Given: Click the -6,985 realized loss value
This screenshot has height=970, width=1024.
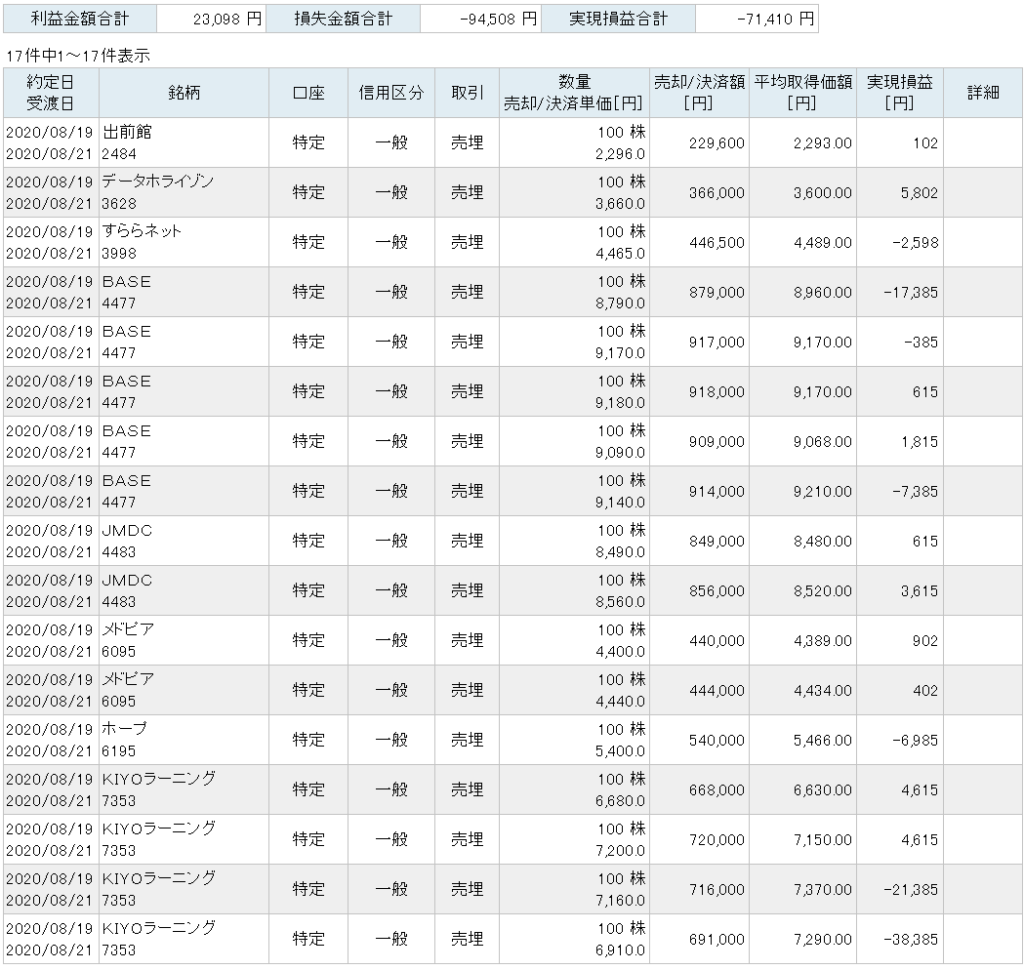Looking at the screenshot, I should click(x=915, y=740).
